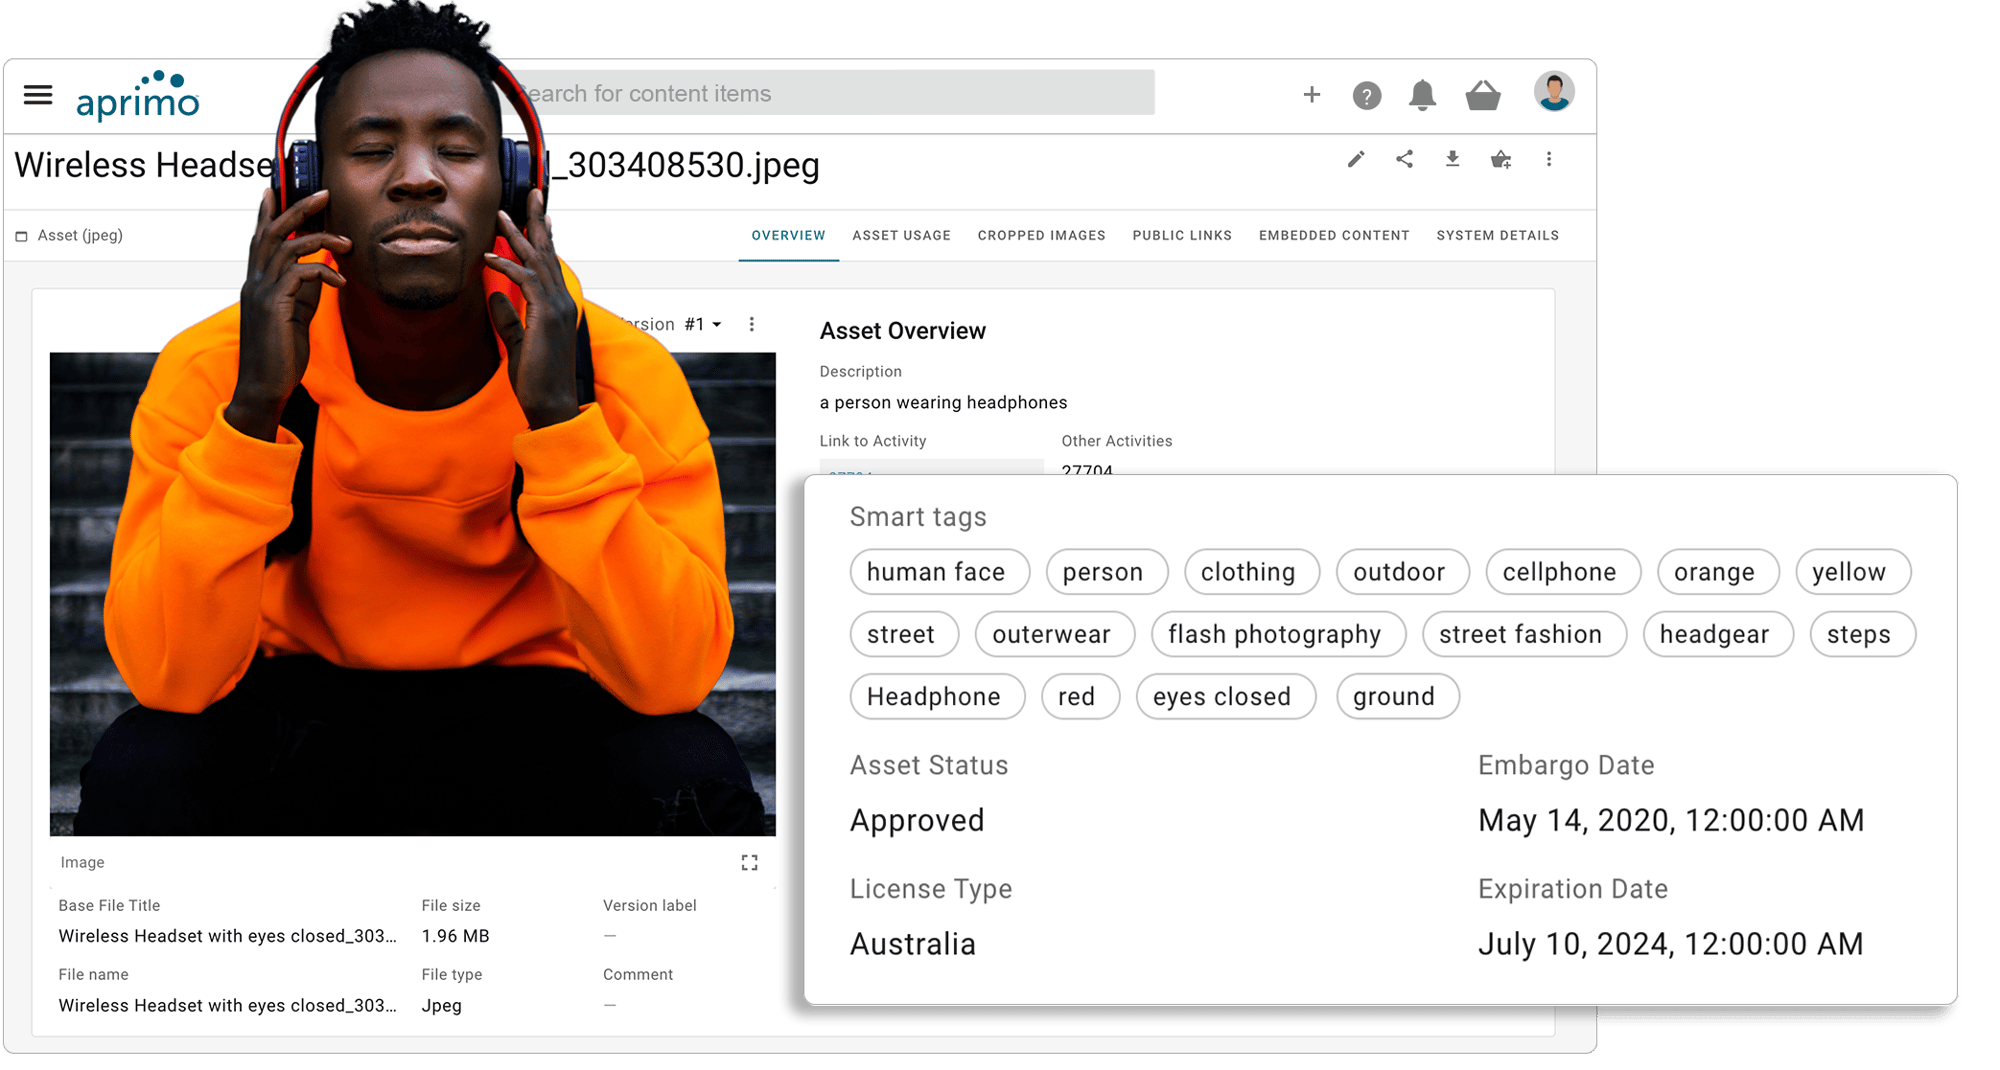Click the 'street' smart tag

[x=904, y=634]
